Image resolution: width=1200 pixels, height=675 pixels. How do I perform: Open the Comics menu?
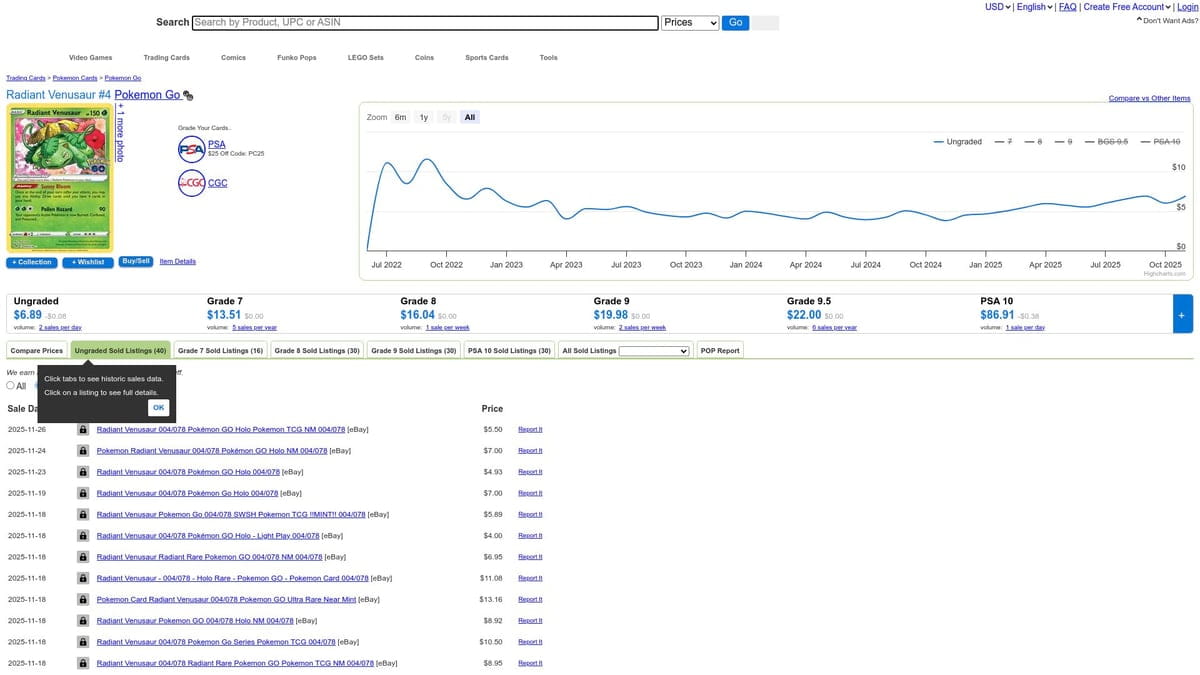233,58
